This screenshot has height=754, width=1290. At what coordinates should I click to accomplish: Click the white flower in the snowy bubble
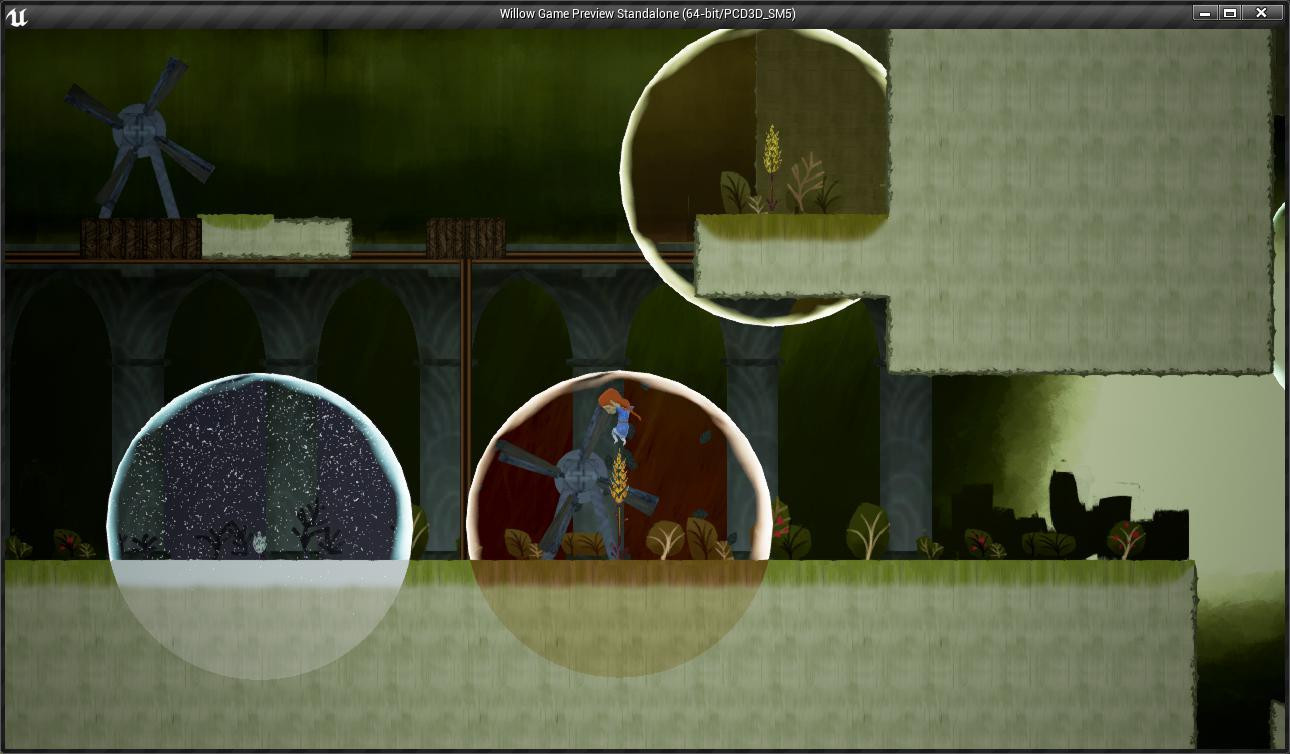pos(259,543)
